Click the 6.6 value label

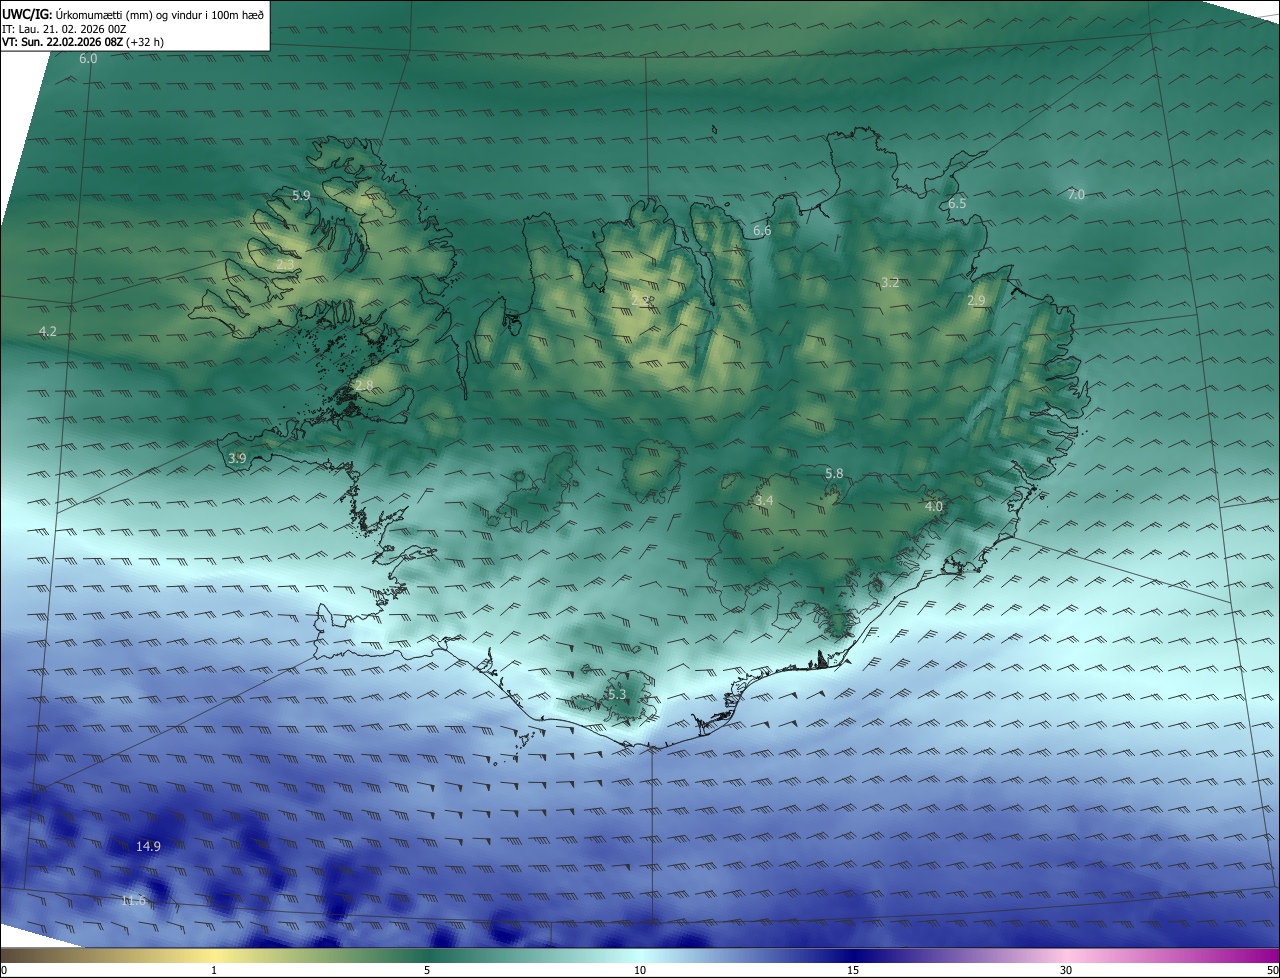(762, 231)
